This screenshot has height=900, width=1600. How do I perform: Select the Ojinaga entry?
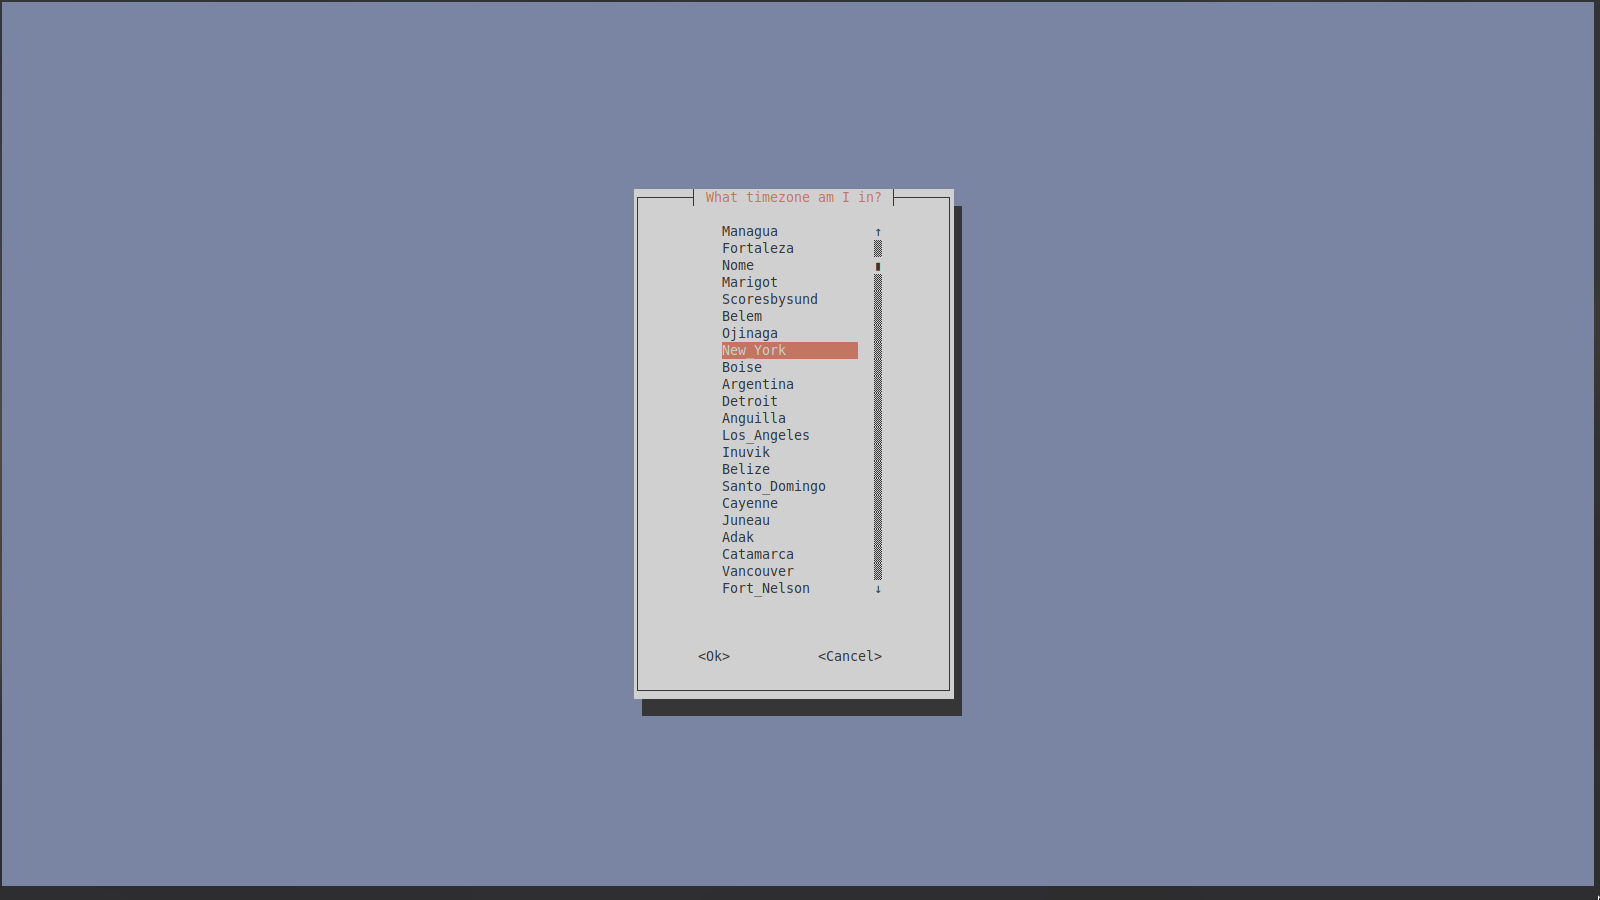click(750, 333)
